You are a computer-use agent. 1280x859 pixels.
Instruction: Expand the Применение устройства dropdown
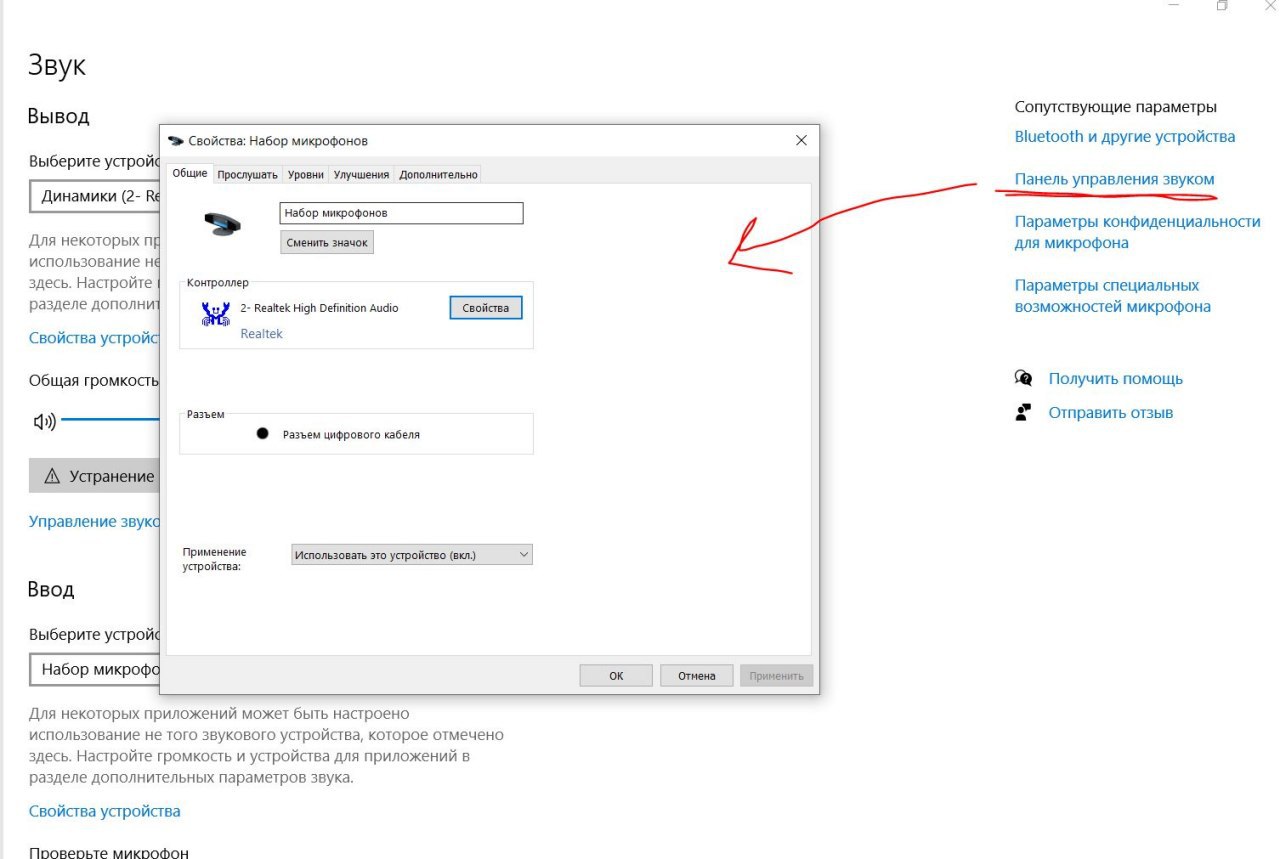tap(412, 555)
